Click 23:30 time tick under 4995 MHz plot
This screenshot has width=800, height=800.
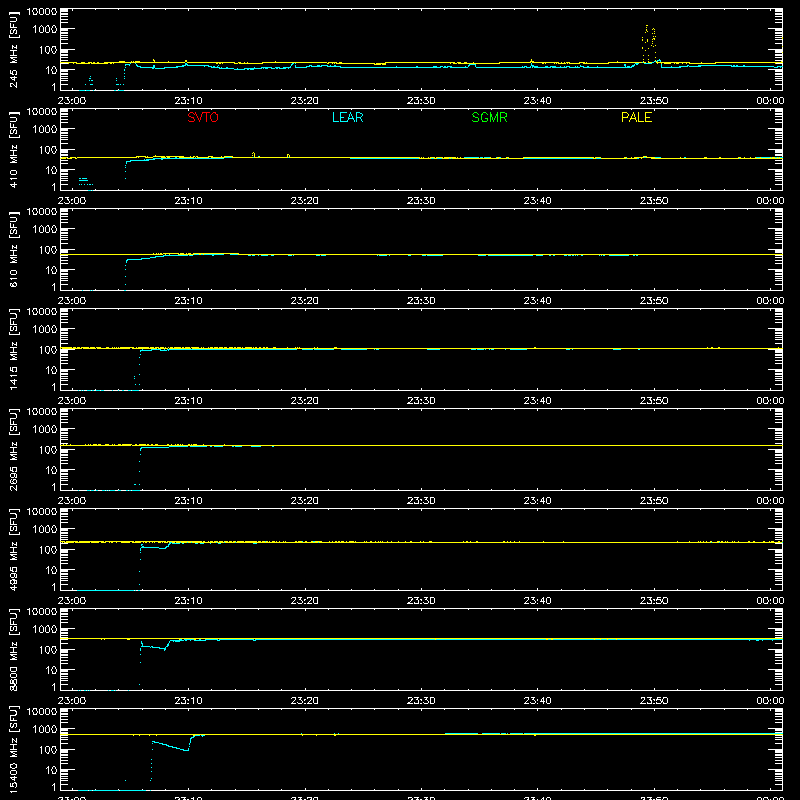[421, 601]
